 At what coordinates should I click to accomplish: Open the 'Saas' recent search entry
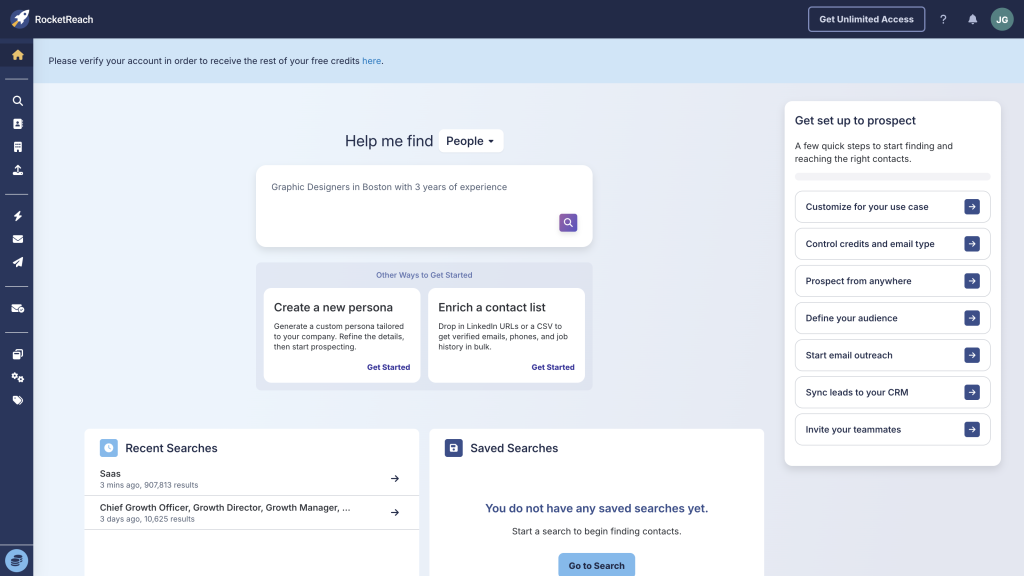[251, 479]
